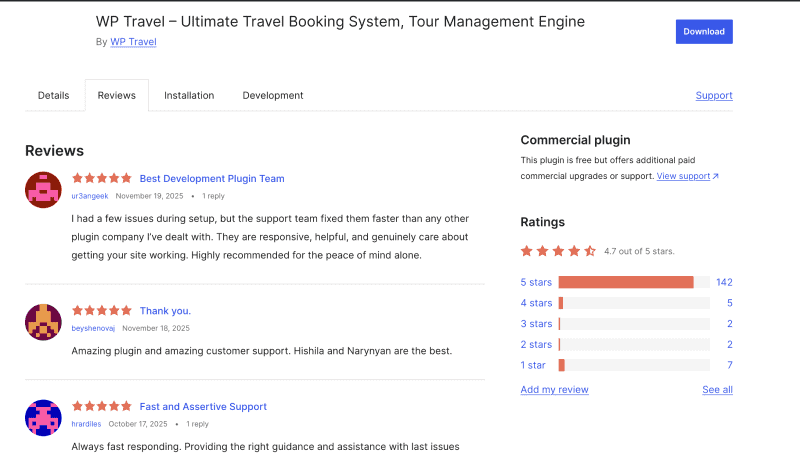800x460 pixels.
Task: Open Fast and Assertive Support review
Action: coord(203,406)
